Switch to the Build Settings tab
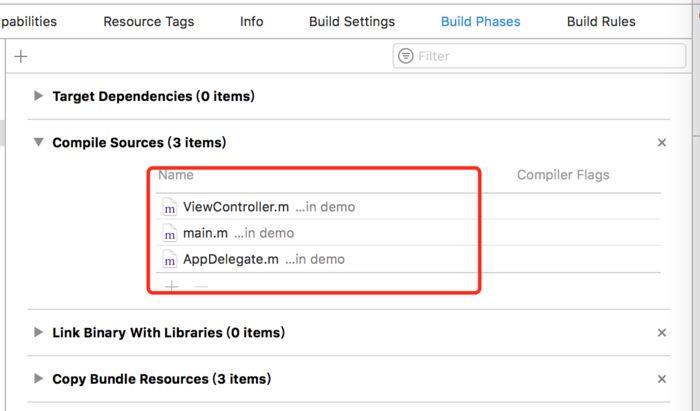 point(351,21)
